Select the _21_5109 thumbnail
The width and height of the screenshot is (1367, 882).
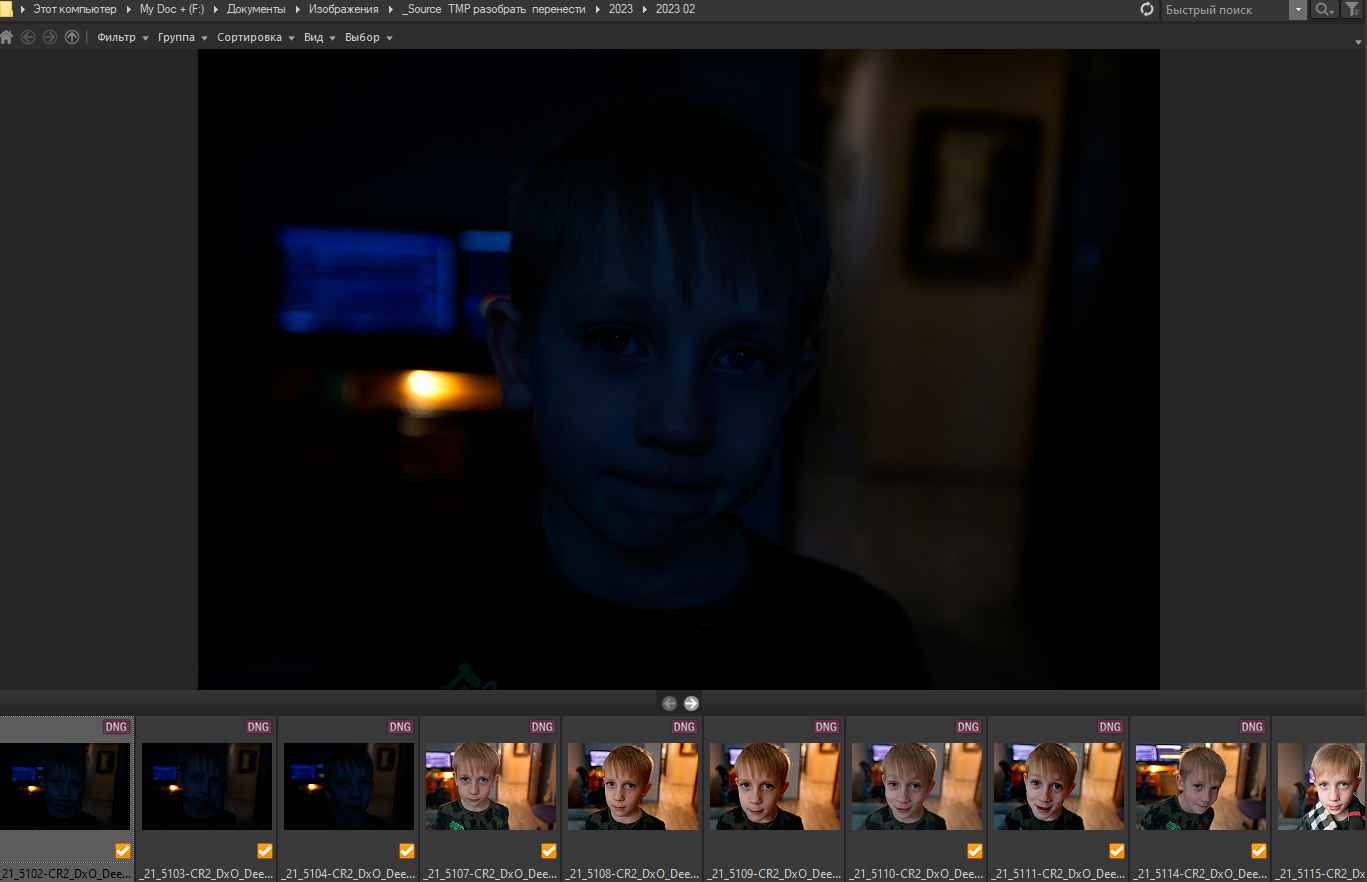click(x=775, y=786)
